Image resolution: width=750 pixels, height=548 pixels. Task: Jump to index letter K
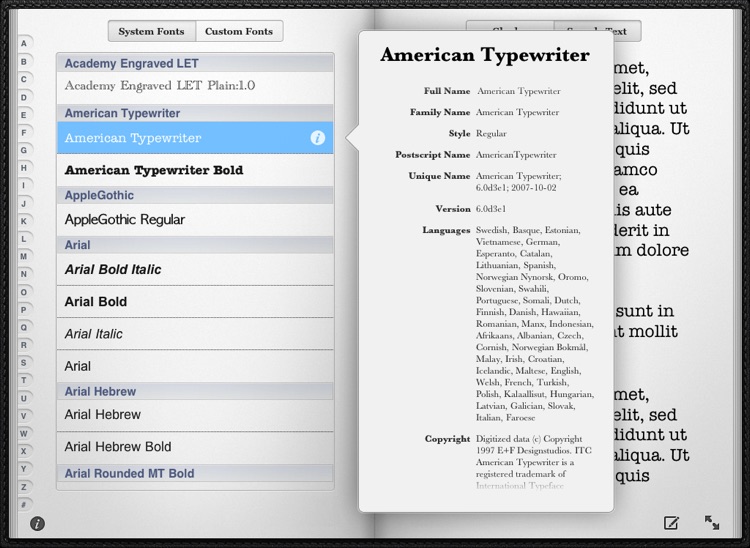(24, 221)
